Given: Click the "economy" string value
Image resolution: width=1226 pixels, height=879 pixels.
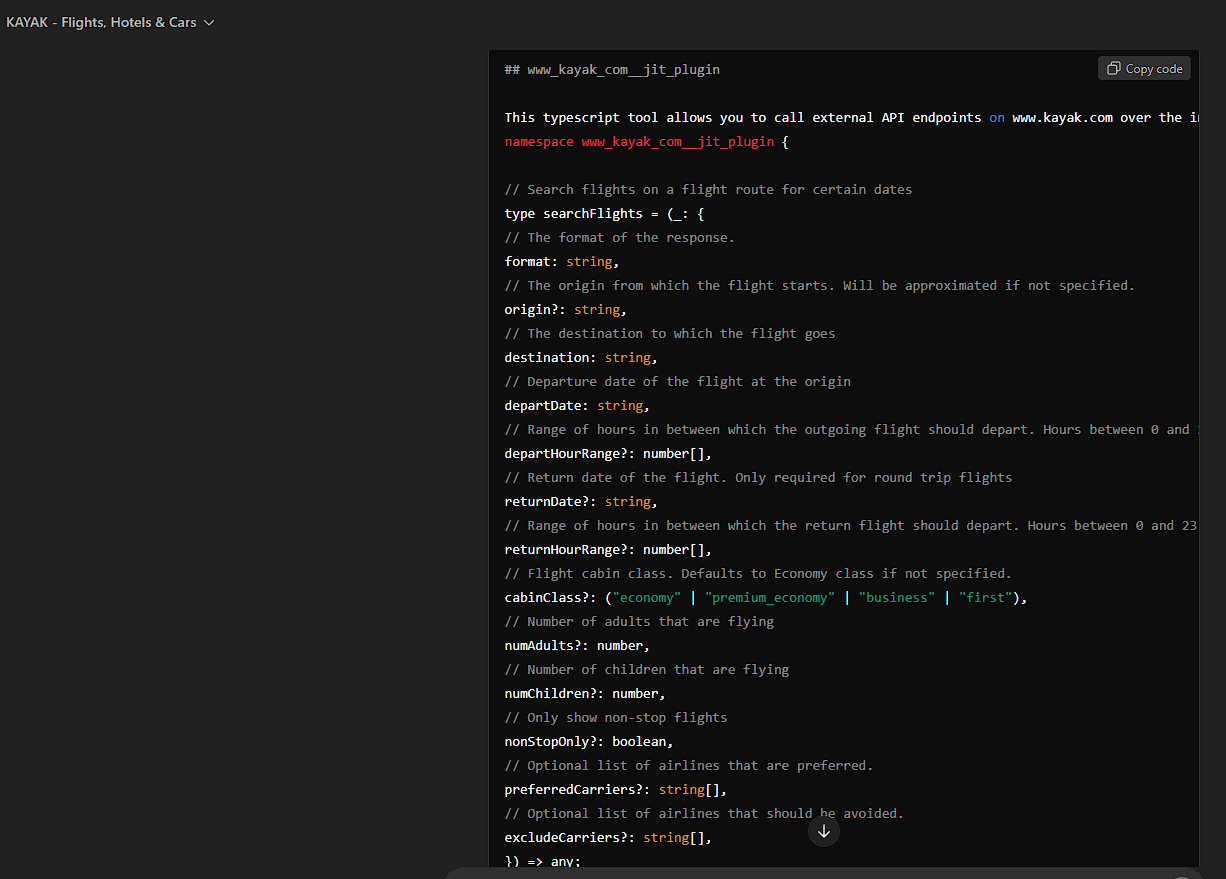Looking at the screenshot, I should 647,598.
